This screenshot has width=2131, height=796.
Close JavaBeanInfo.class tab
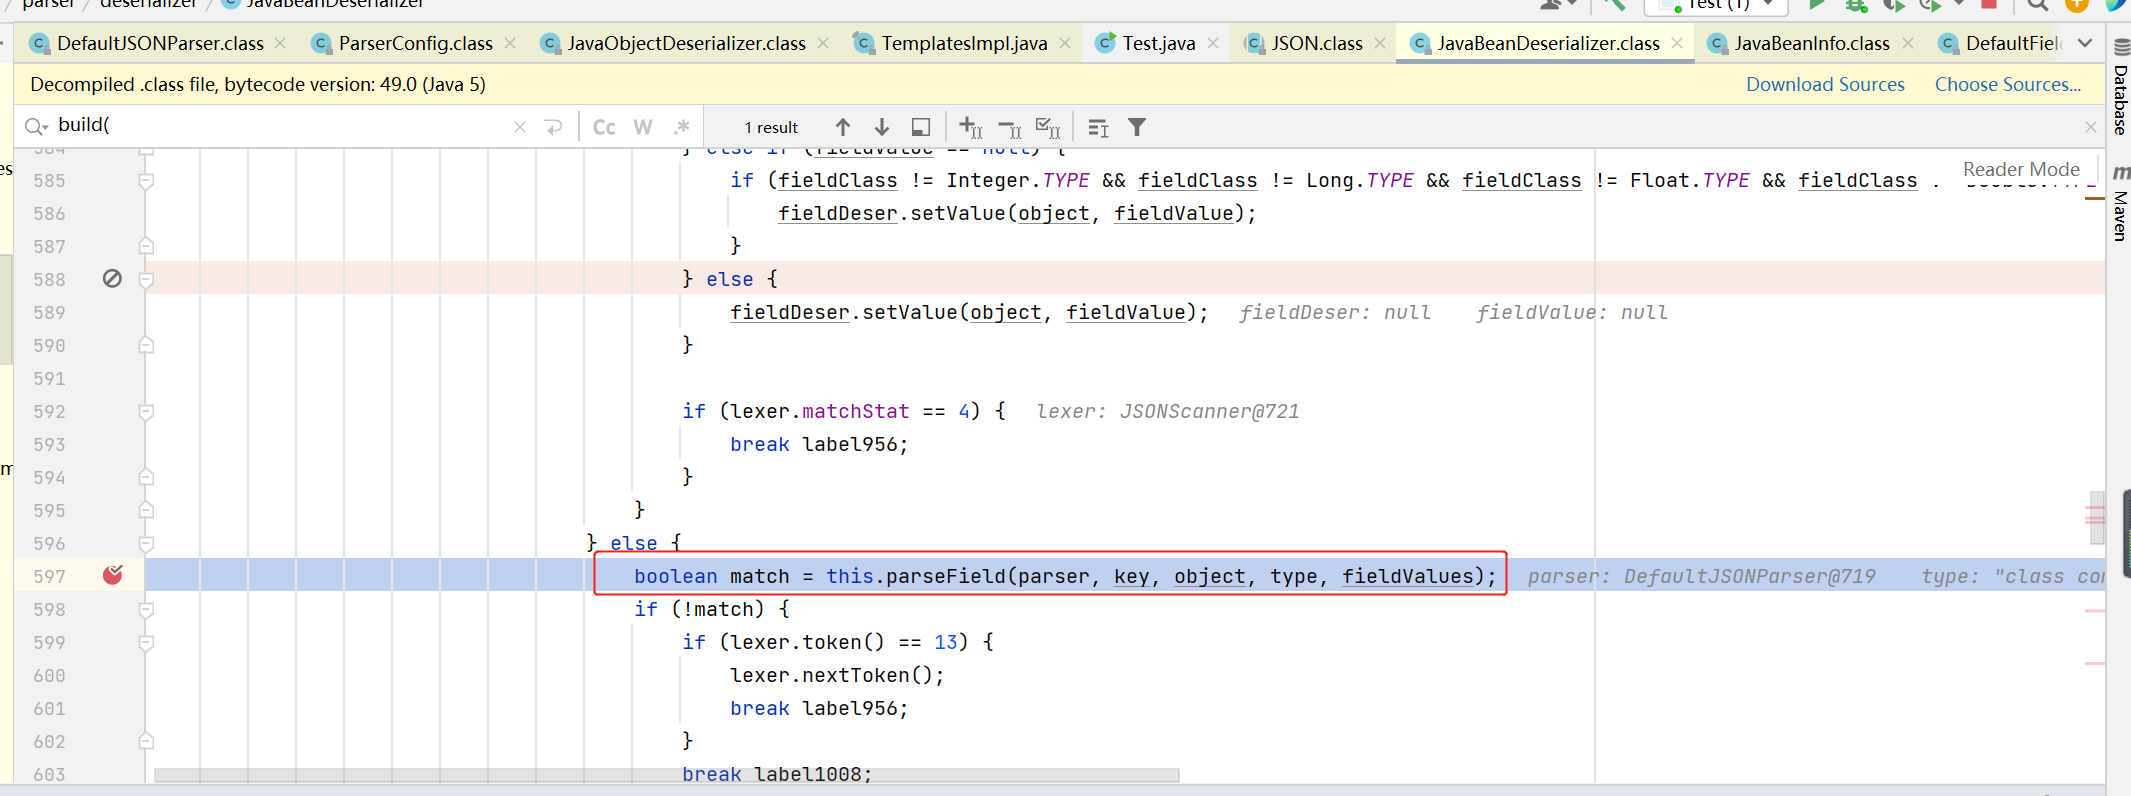(1908, 43)
